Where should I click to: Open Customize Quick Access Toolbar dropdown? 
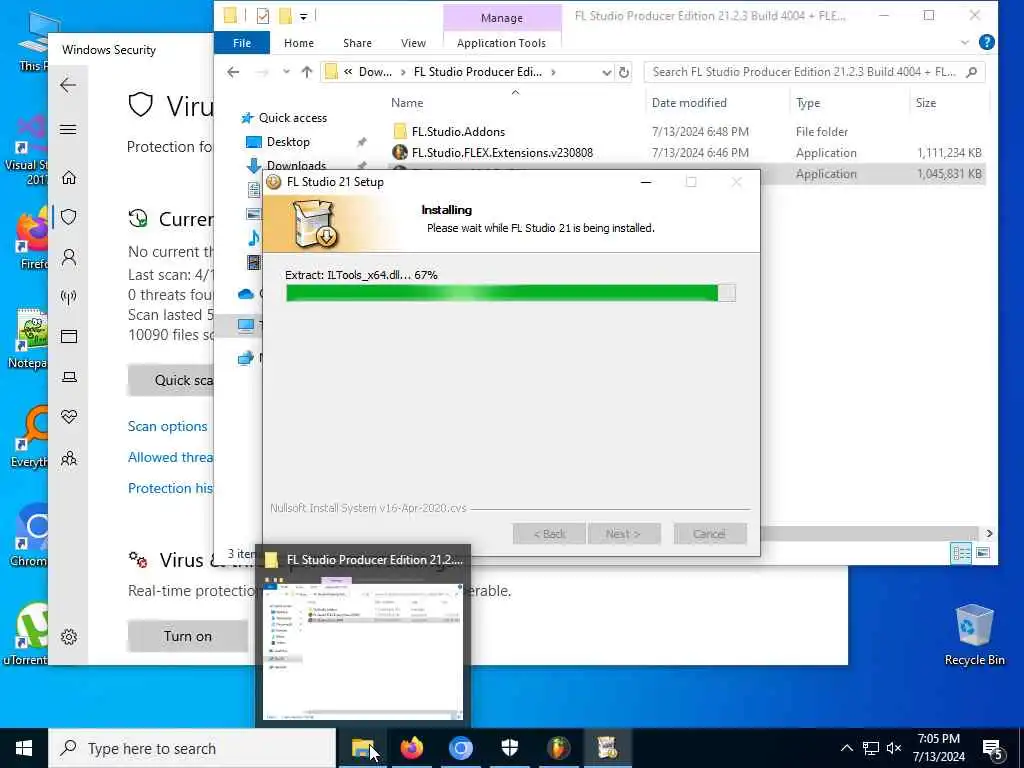click(x=304, y=16)
